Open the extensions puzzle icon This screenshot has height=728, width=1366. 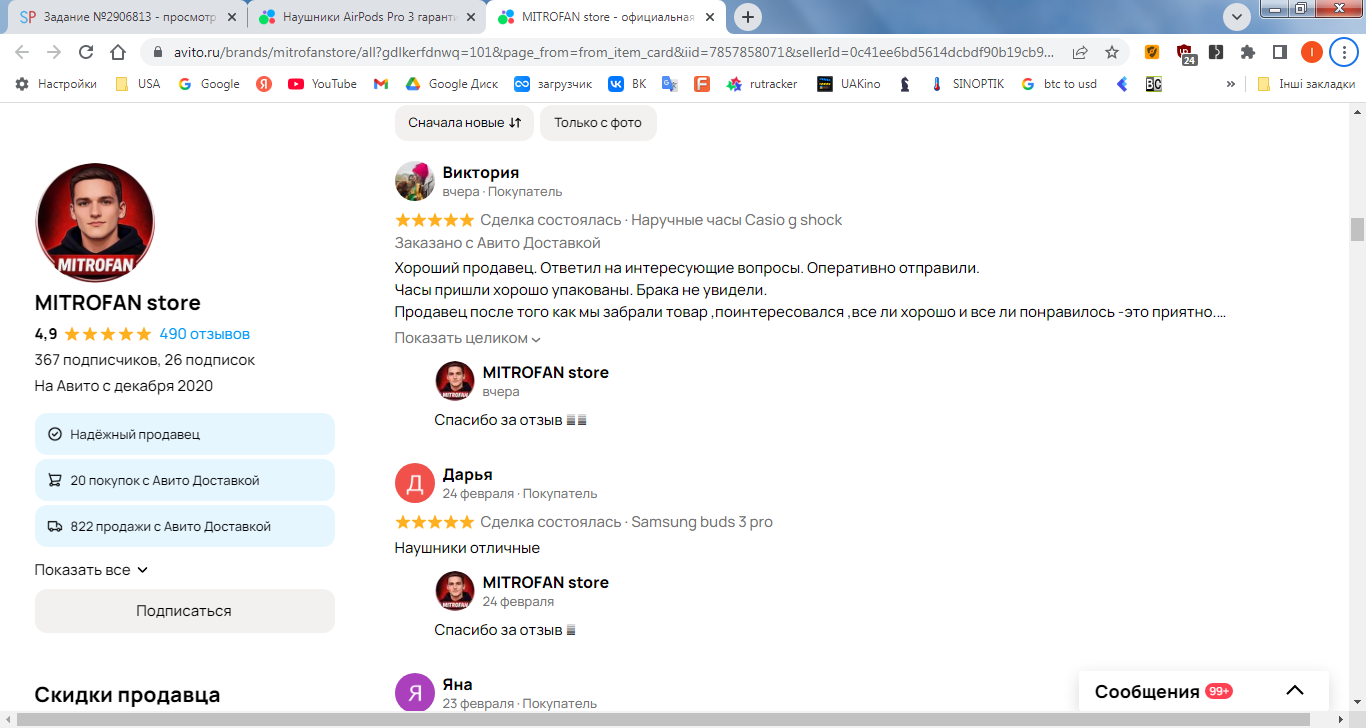coord(1248,53)
